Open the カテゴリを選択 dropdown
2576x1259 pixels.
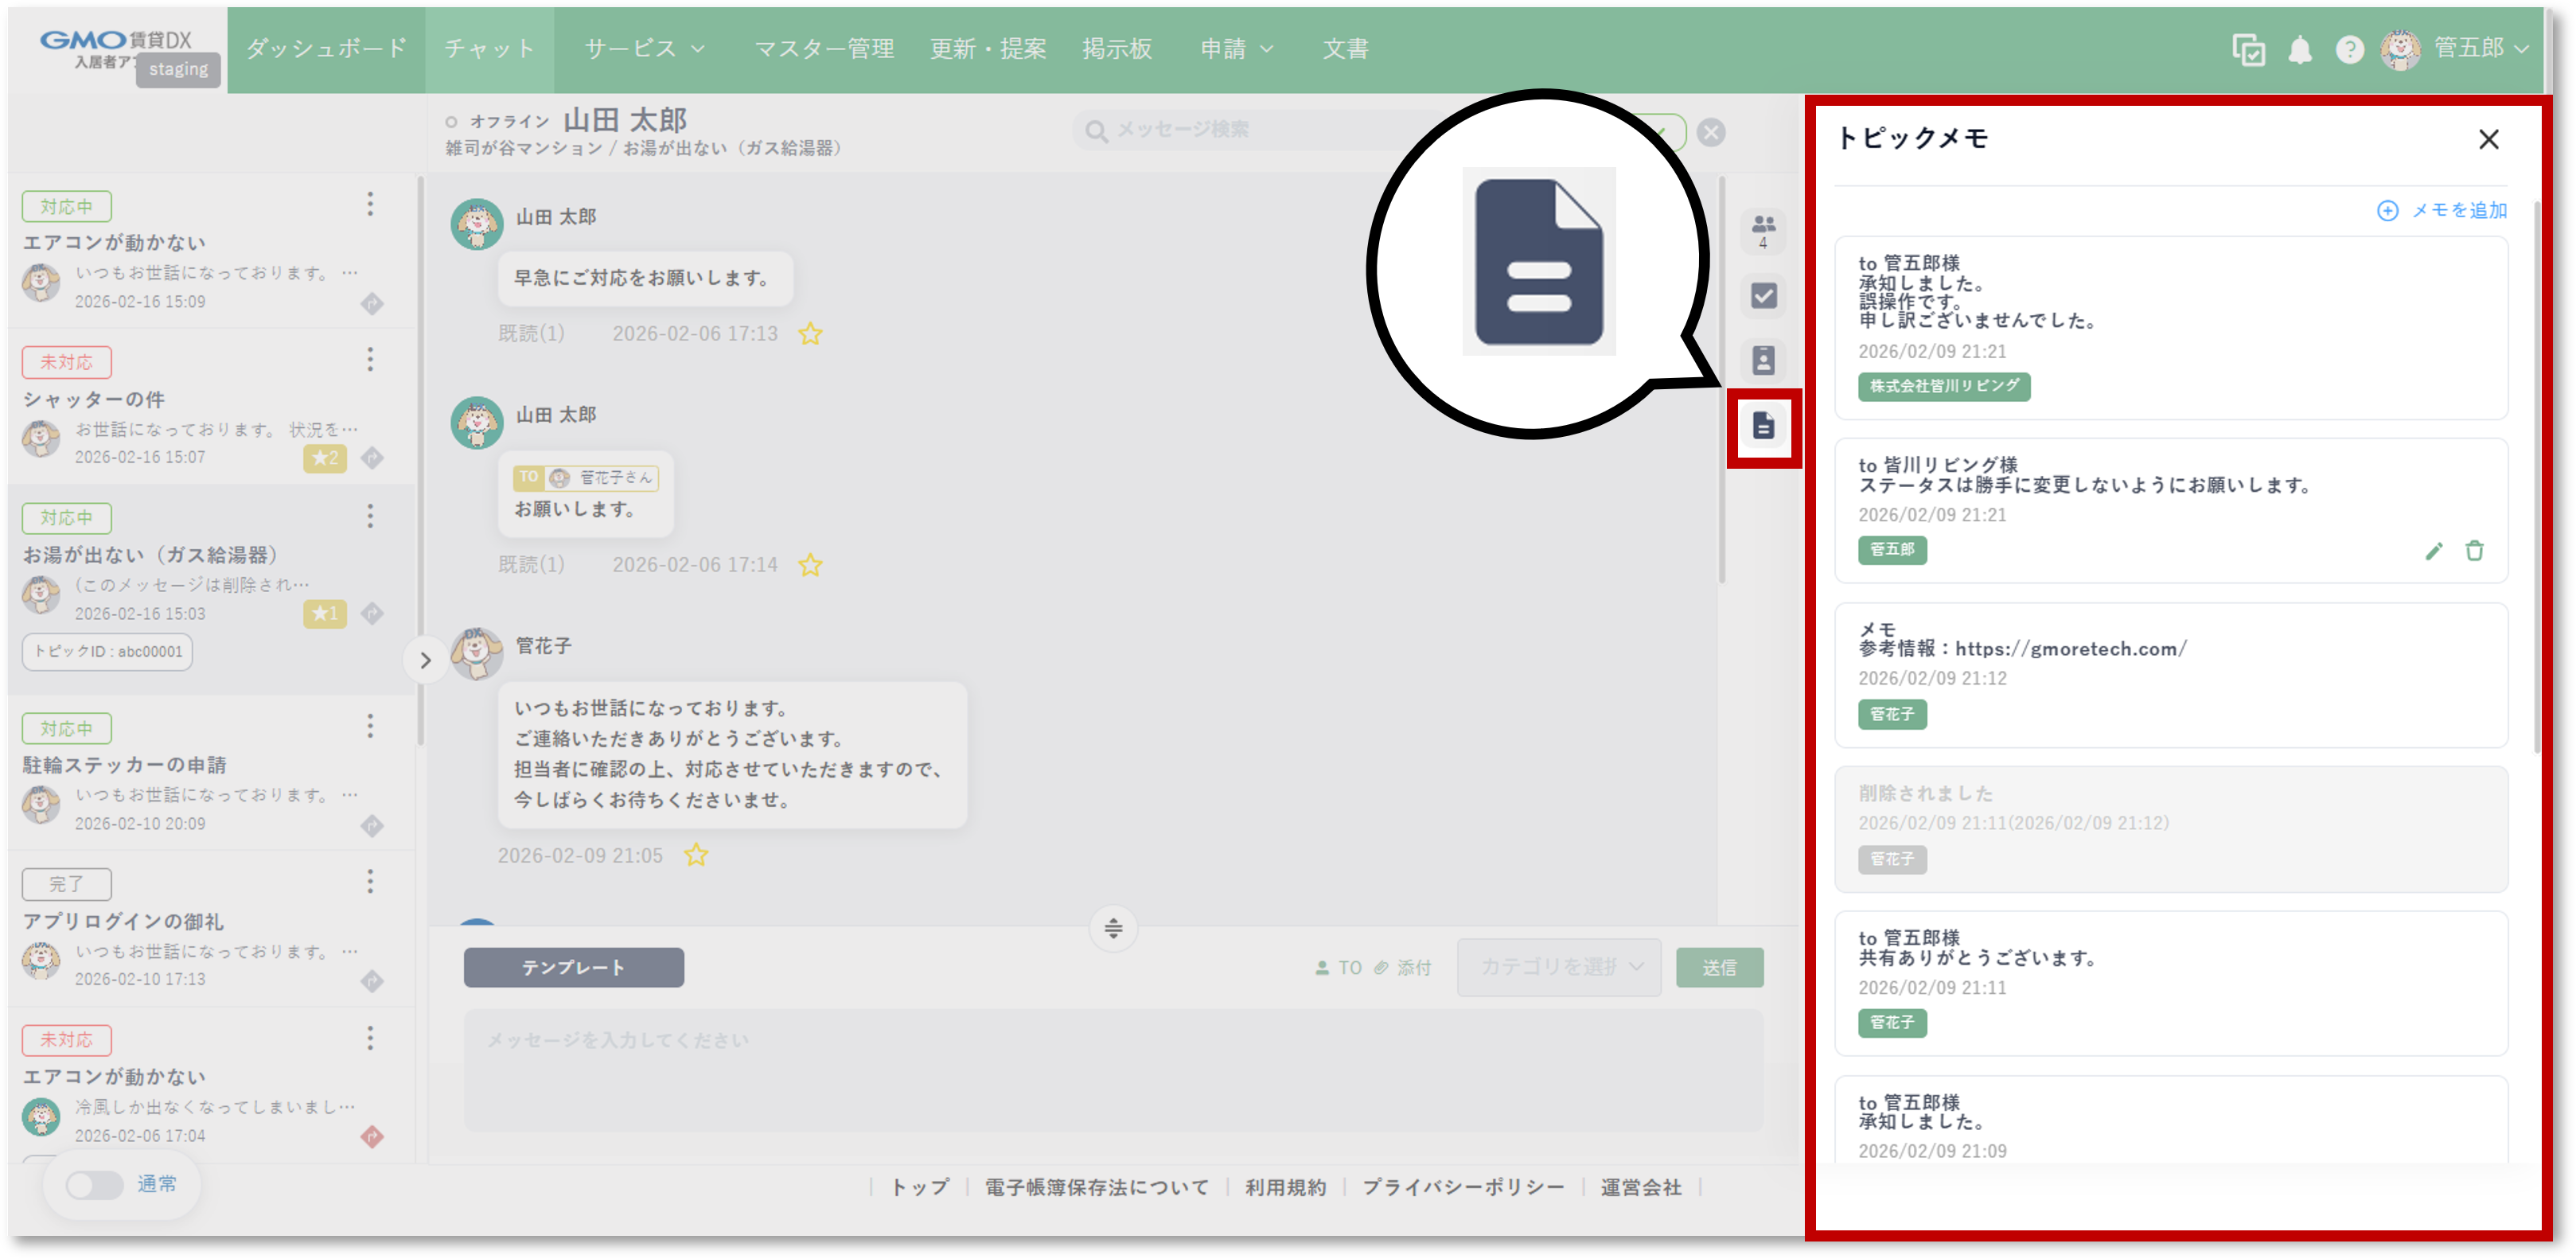(x=1558, y=967)
